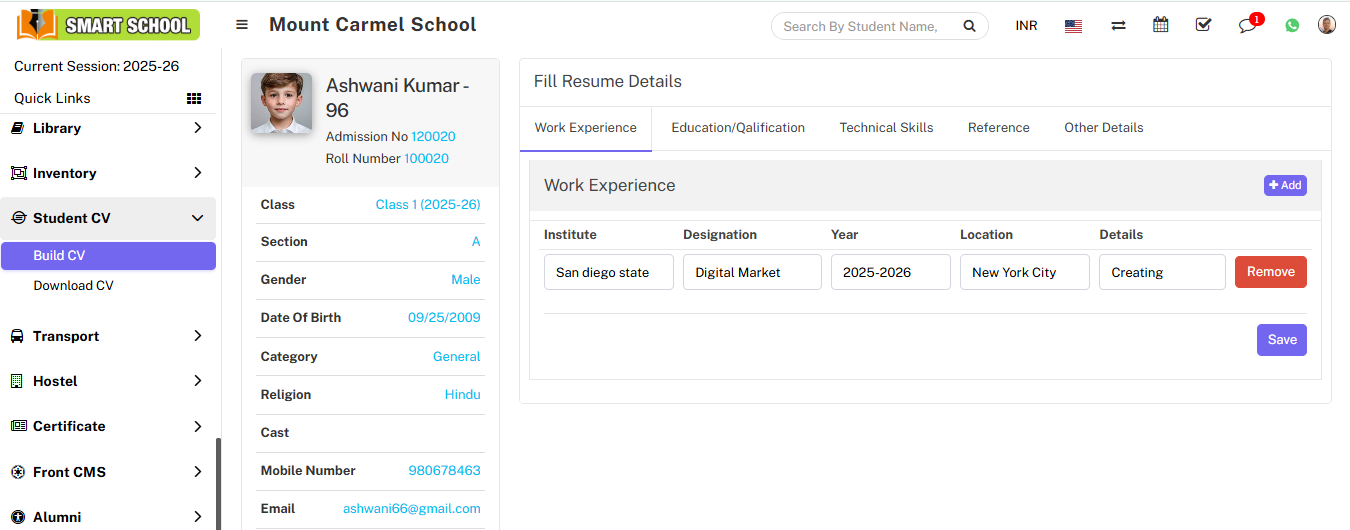Click the search magnifier icon
This screenshot has height=530, width=1350.
(969, 27)
